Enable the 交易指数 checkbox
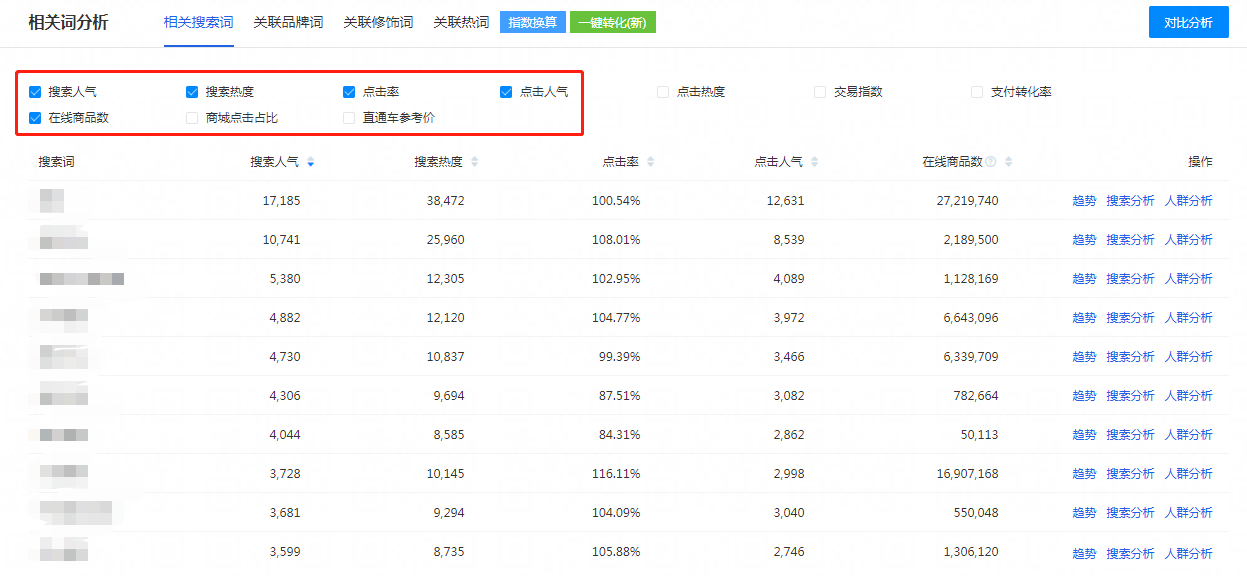The width and height of the screenshot is (1247, 576). click(x=820, y=92)
